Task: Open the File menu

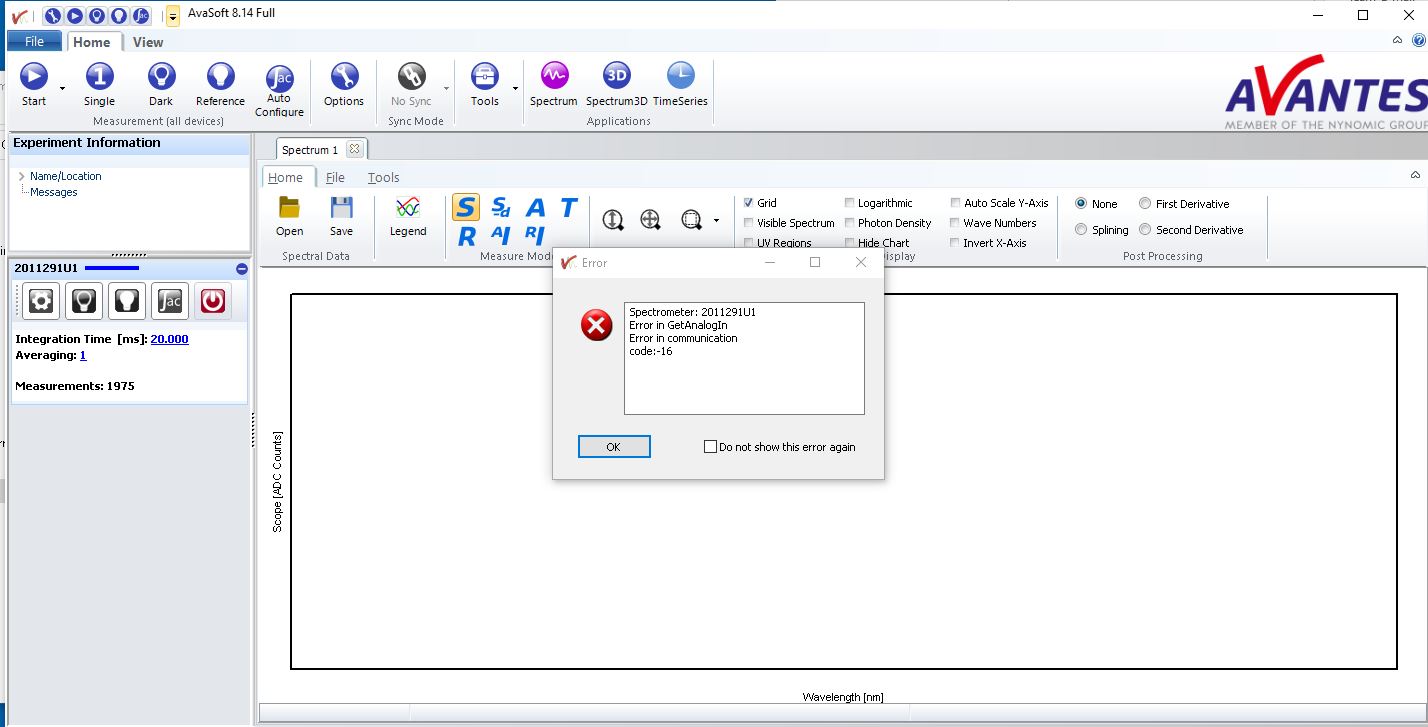Action: pos(34,42)
